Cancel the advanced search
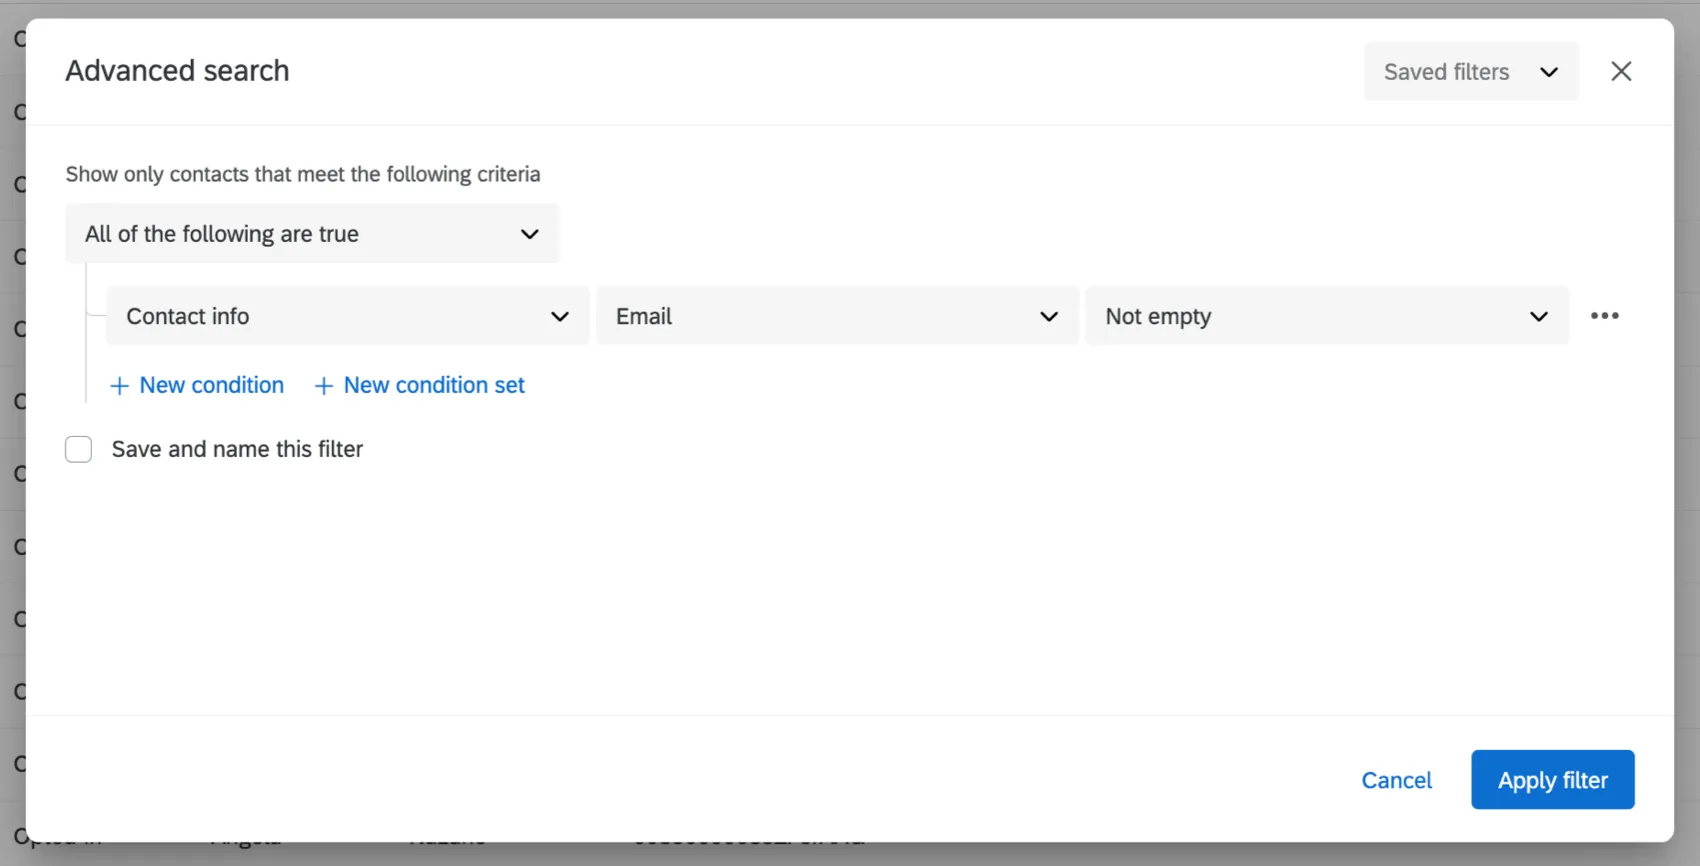This screenshot has height=866, width=1700. (x=1396, y=780)
